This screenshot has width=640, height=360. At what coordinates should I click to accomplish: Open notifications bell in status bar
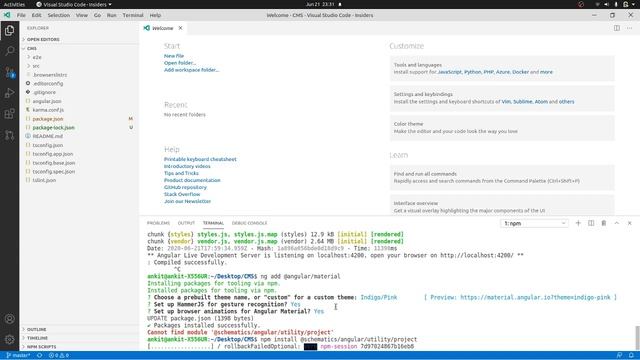(x=631, y=356)
